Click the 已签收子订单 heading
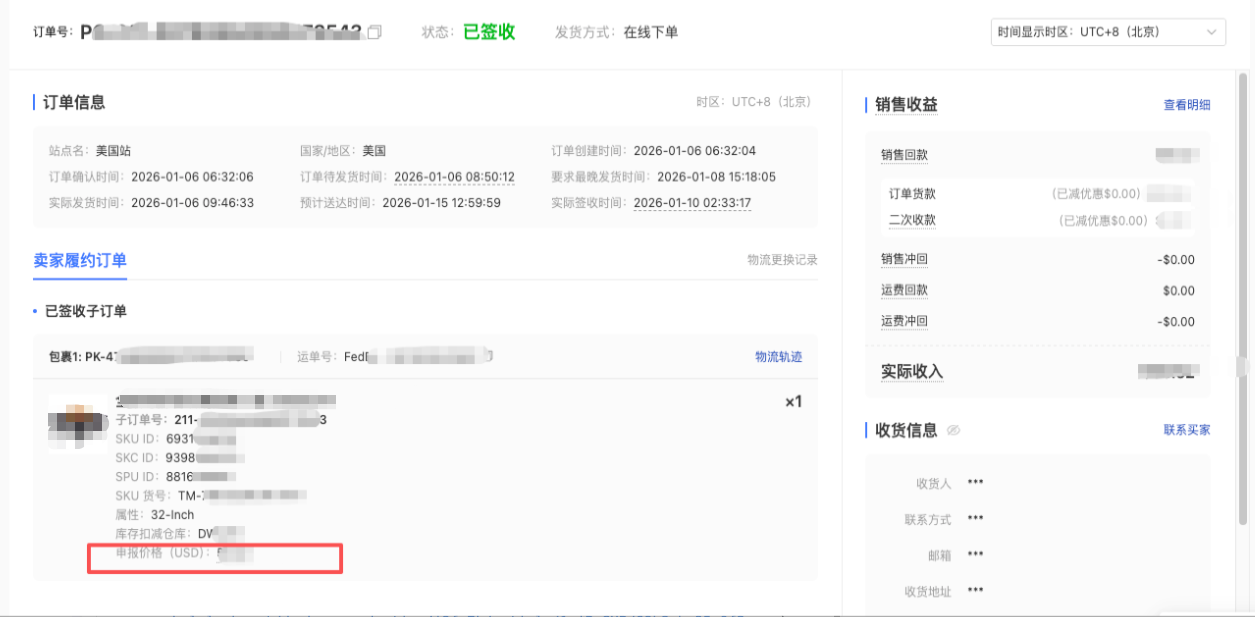The image size is (1255, 617). click(86, 311)
